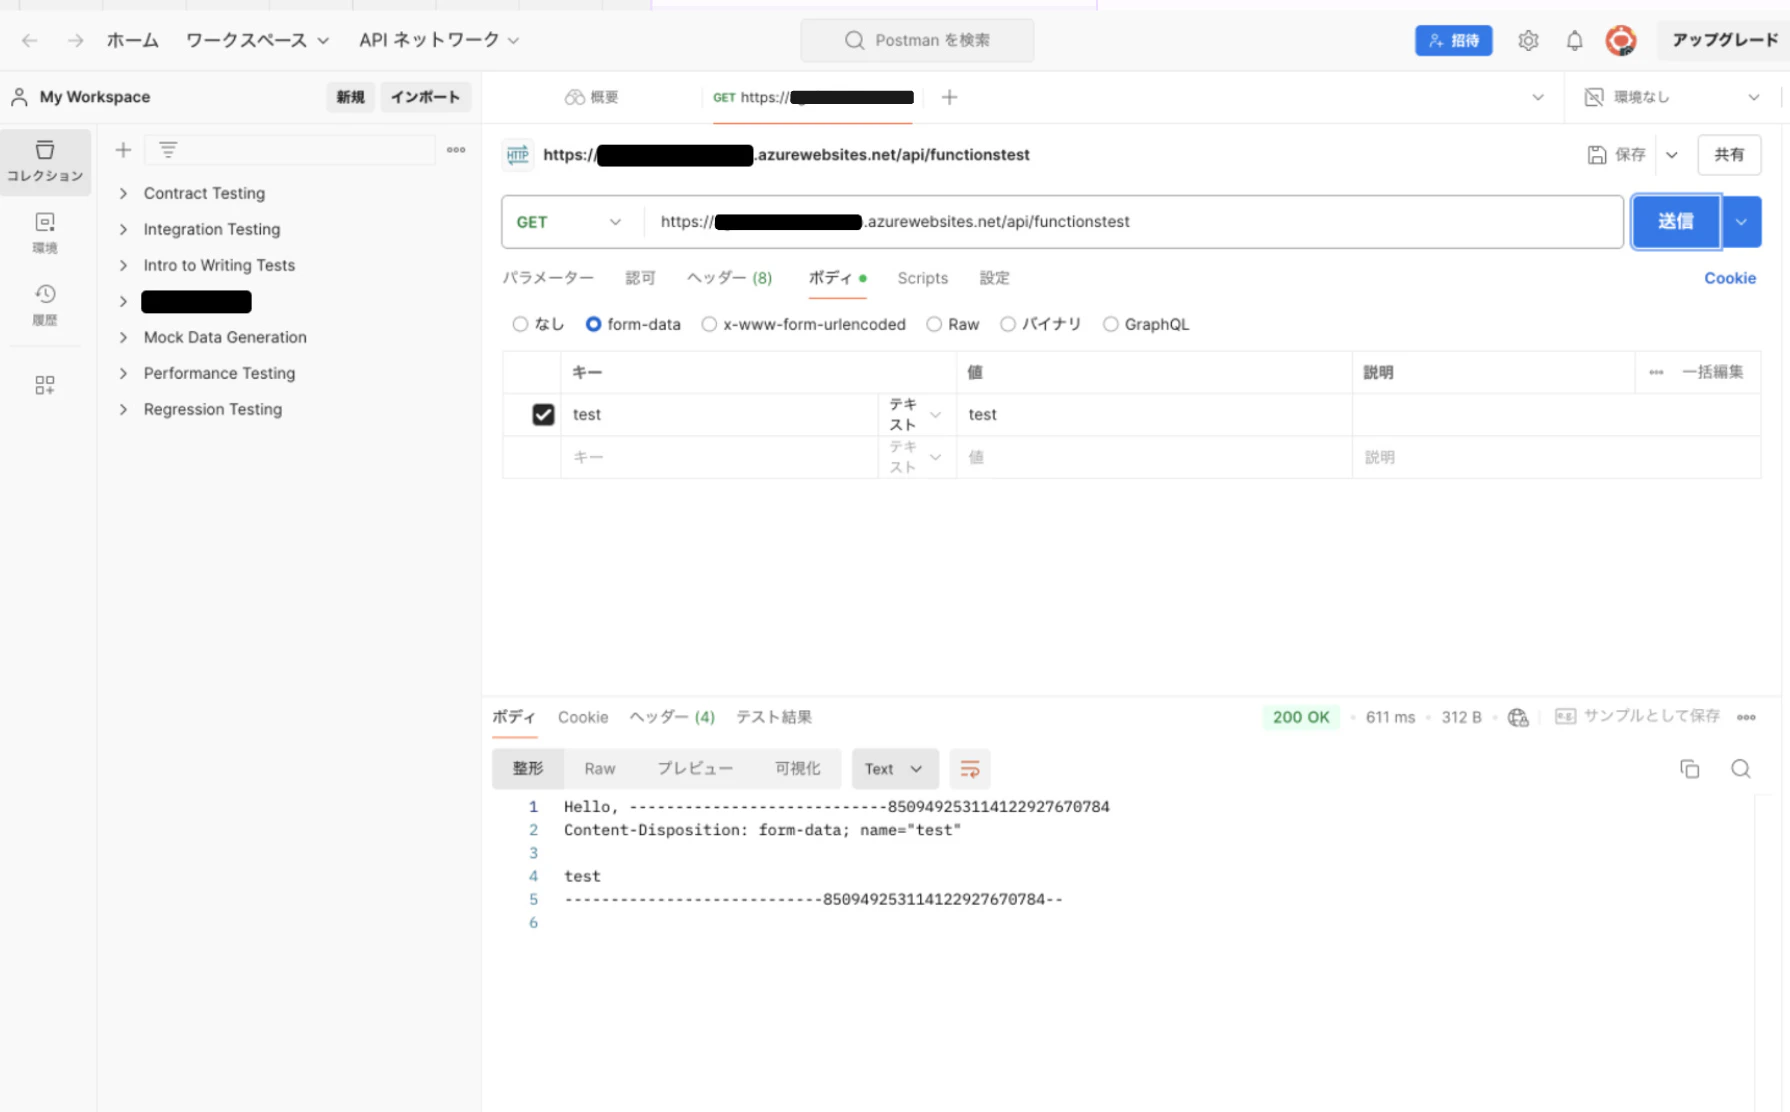The width and height of the screenshot is (1790, 1112).
Task: Switch response view to Raw
Action: (600, 769)
